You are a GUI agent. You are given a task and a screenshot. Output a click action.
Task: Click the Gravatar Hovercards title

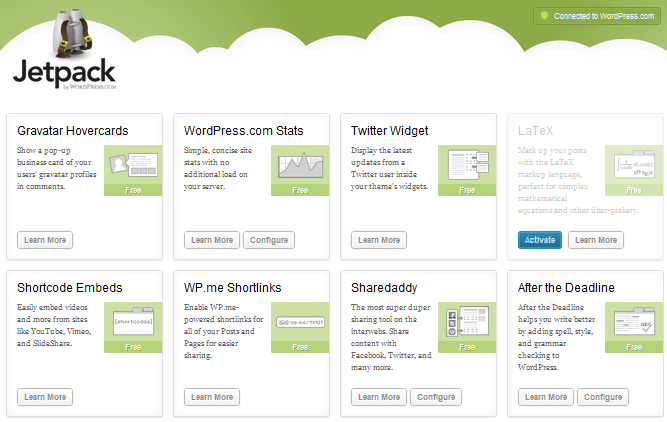click(73, 131)
